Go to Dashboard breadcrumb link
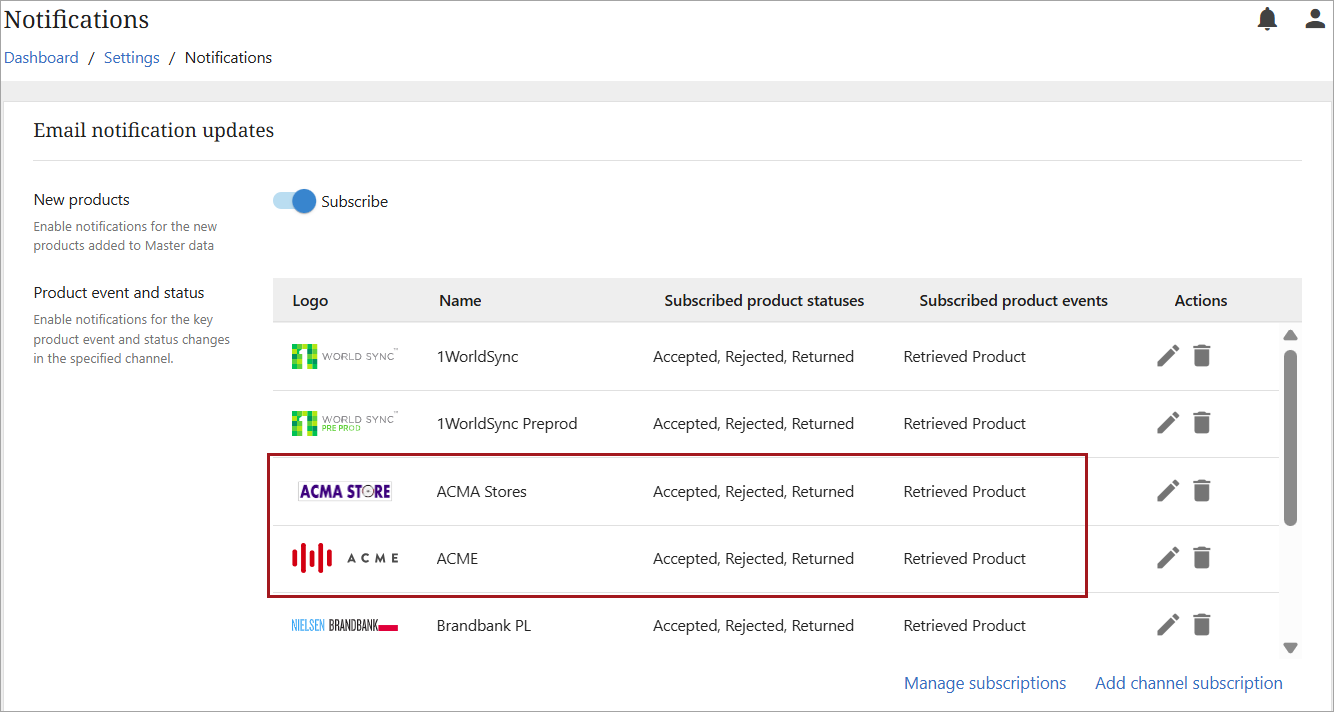This screenshot has width=1334, height=712. (x=41, y=58)
